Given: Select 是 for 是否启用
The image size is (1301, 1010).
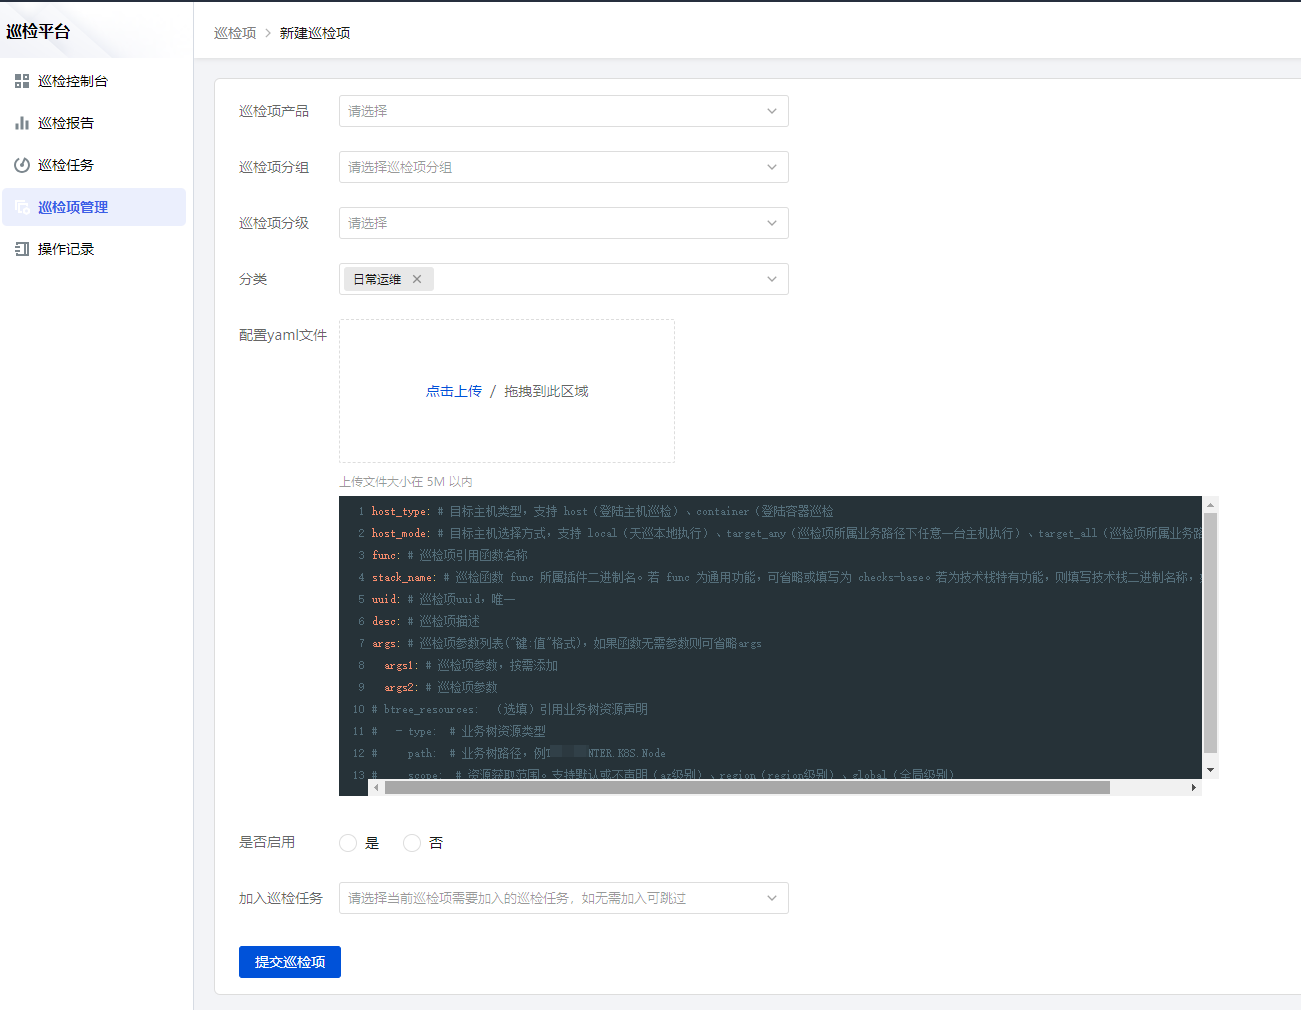Looking at the screenshot, I should (348, 843).
